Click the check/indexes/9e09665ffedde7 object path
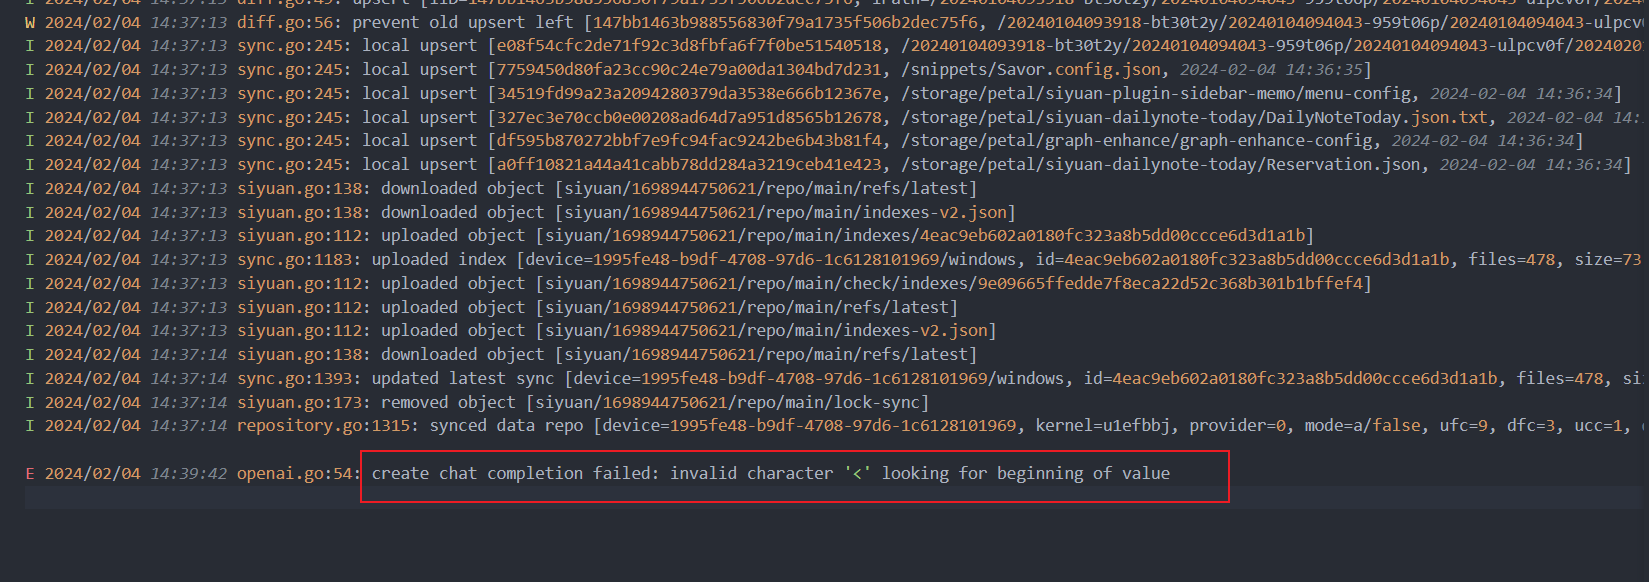This screenshot has width=1649, height=582. click(954, 283)
